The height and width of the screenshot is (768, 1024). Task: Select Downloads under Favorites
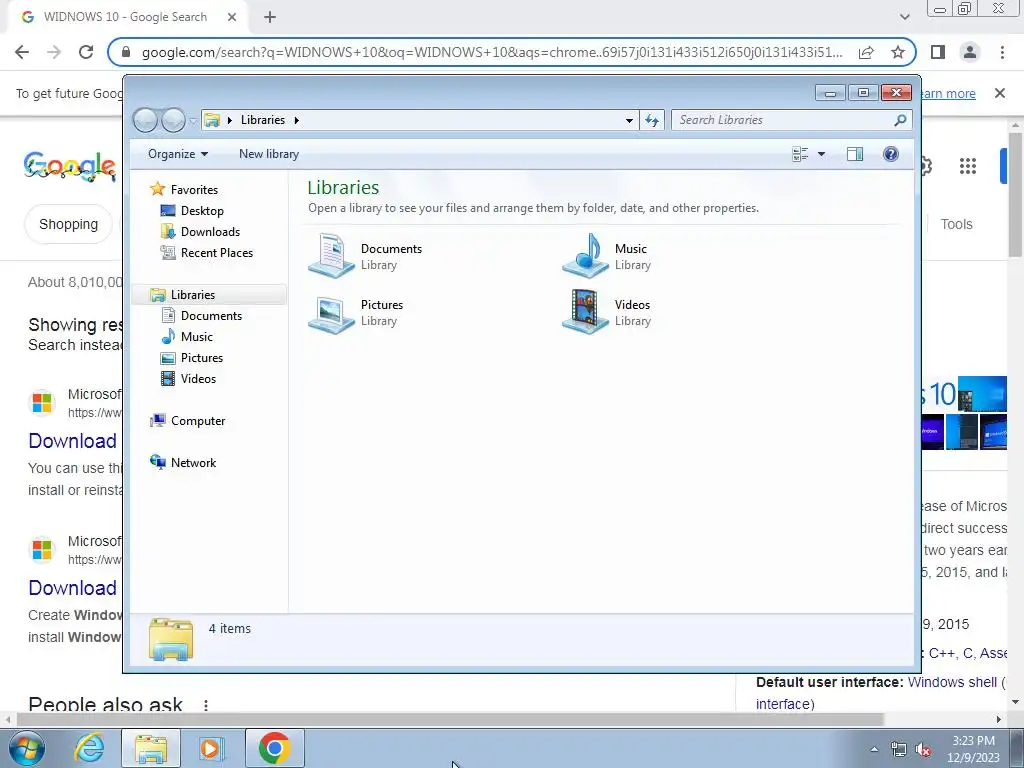click(210, 232)
